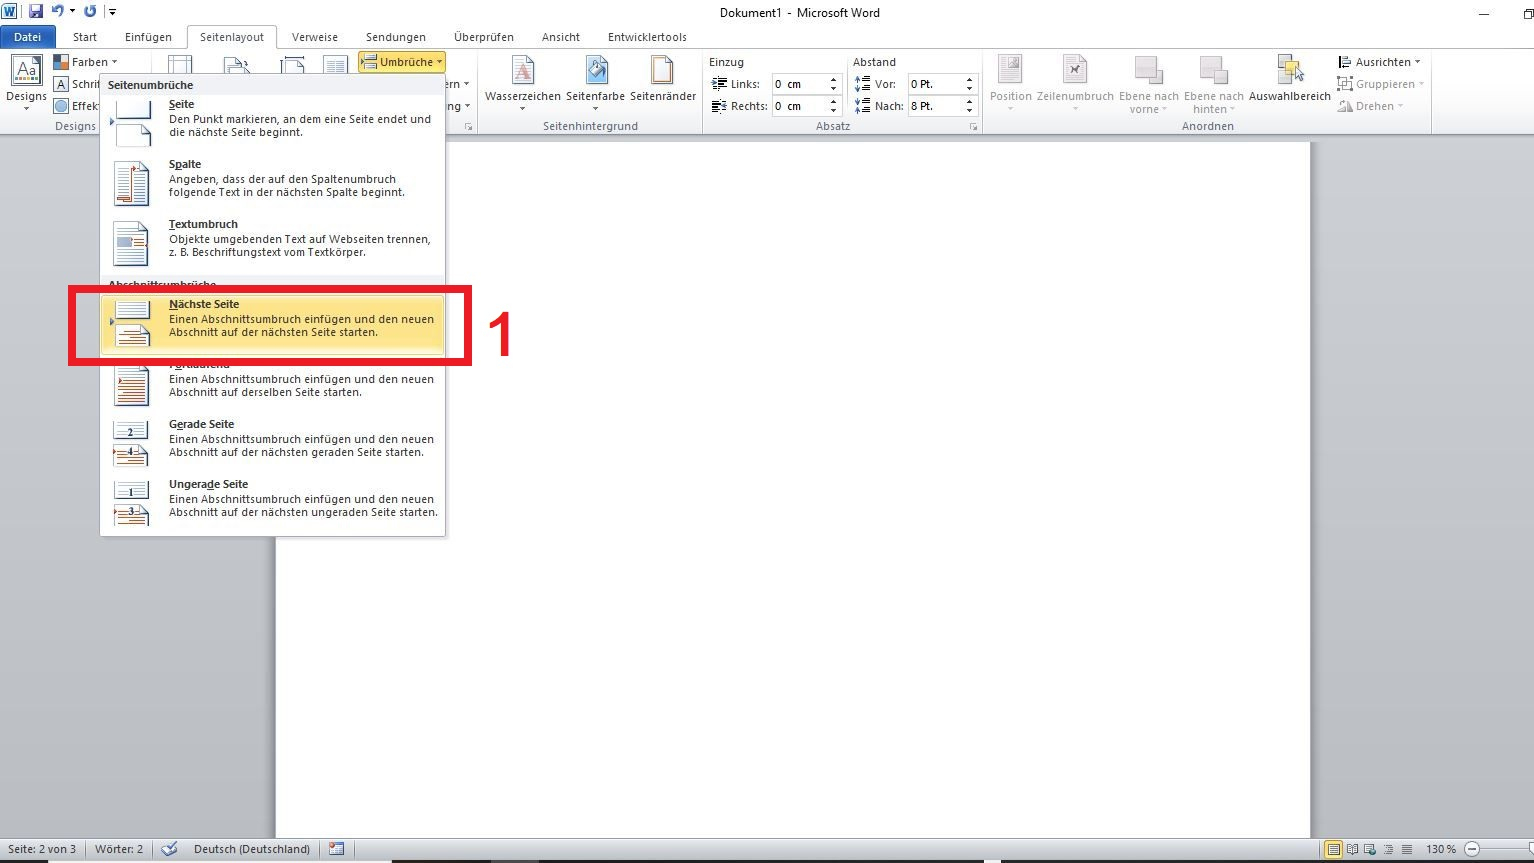Switch to print layout view

(1333, 849)
